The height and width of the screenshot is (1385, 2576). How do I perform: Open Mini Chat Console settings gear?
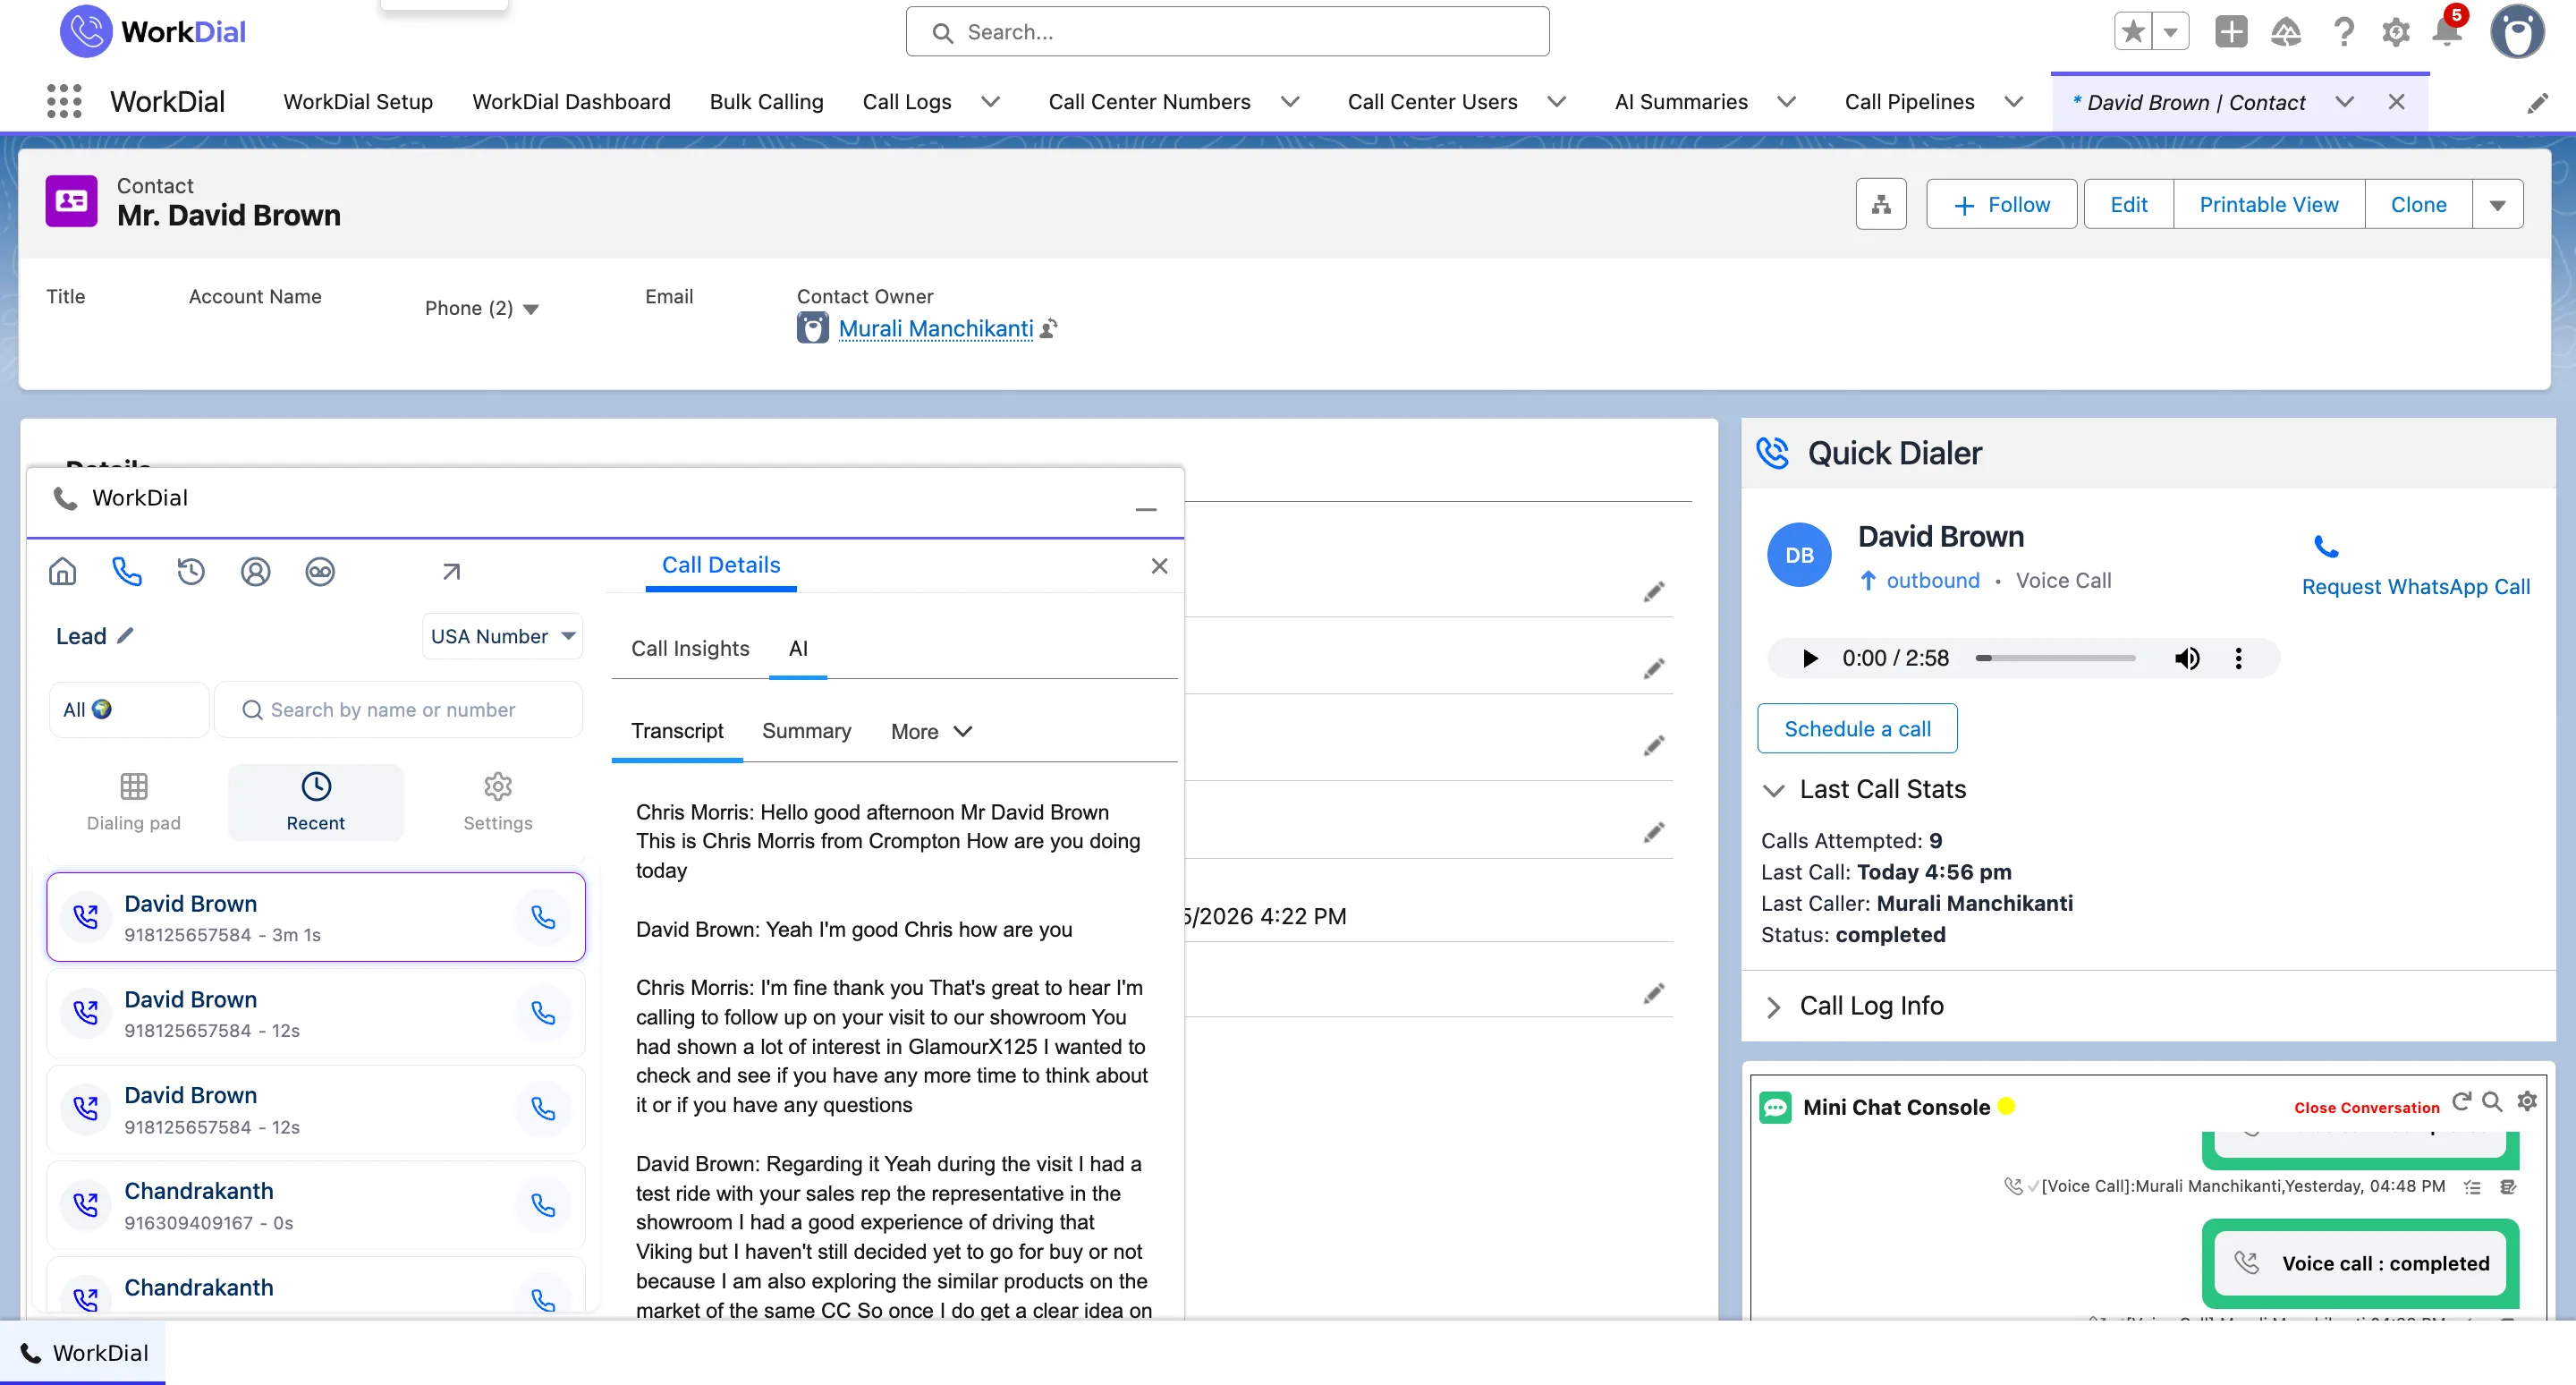2527,1101
